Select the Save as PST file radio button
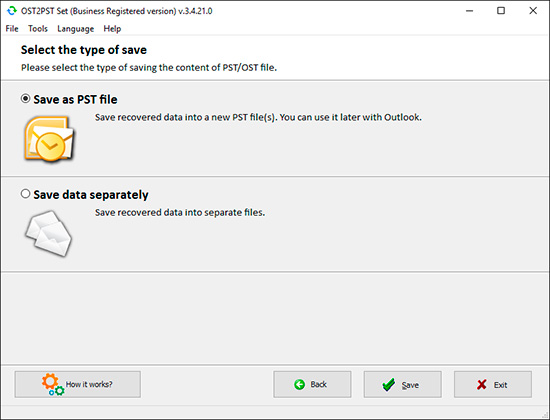This screenshot has height=420, width=550. (25, 99)
